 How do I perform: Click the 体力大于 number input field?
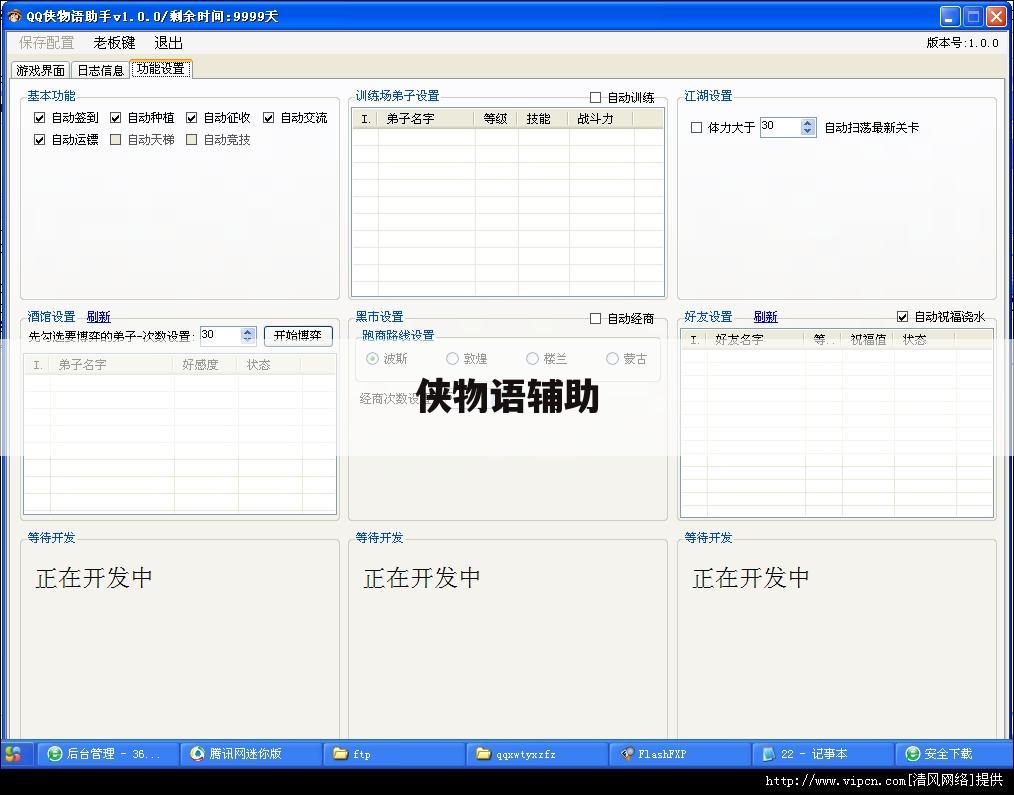click(781, 127)
